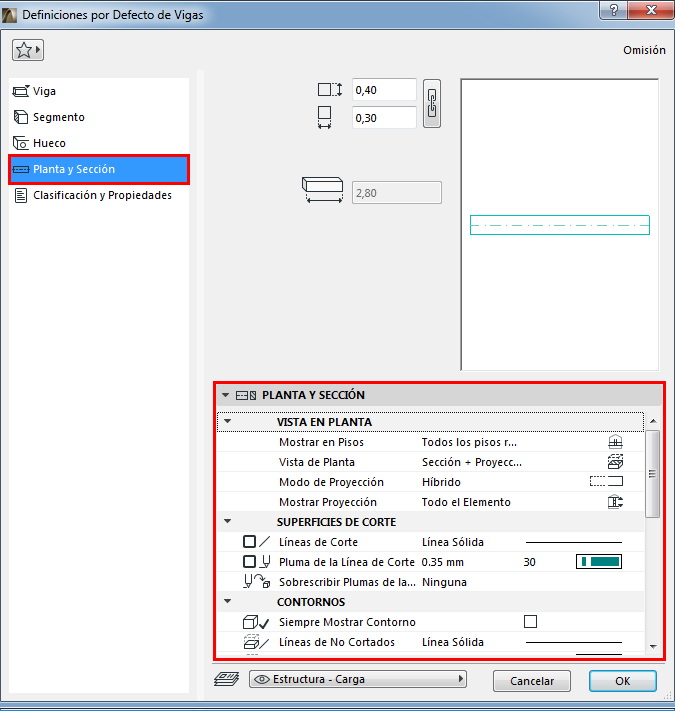The width and height of the screenshot is (675, 711).
Task: Click the Siempre Mostrar Contorno outline icon
Action: (256, 622)
